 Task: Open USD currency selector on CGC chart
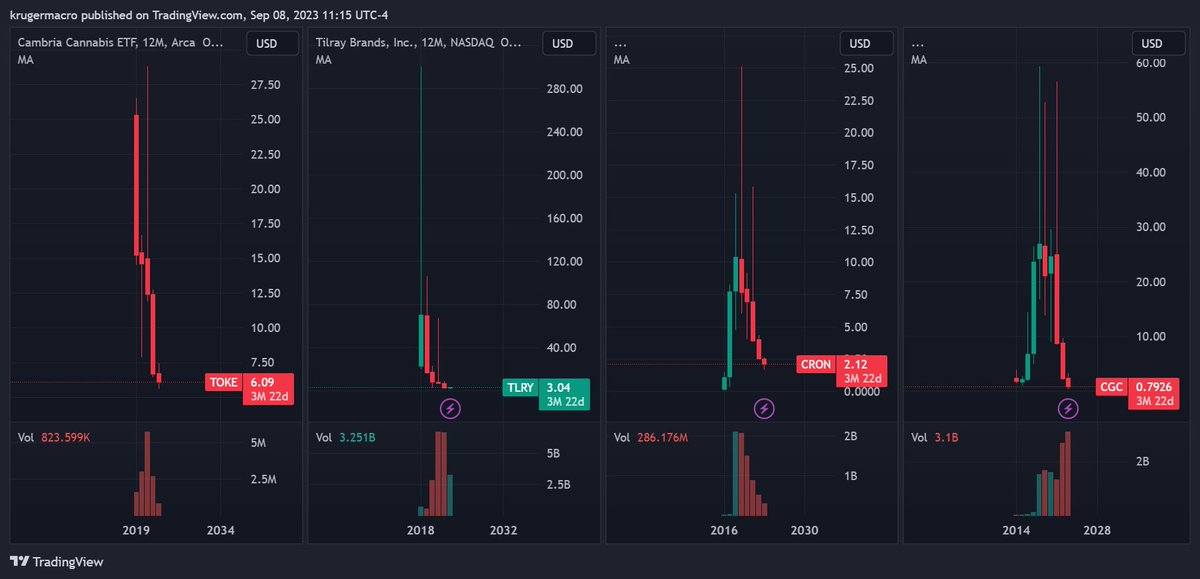point(1158,43)
